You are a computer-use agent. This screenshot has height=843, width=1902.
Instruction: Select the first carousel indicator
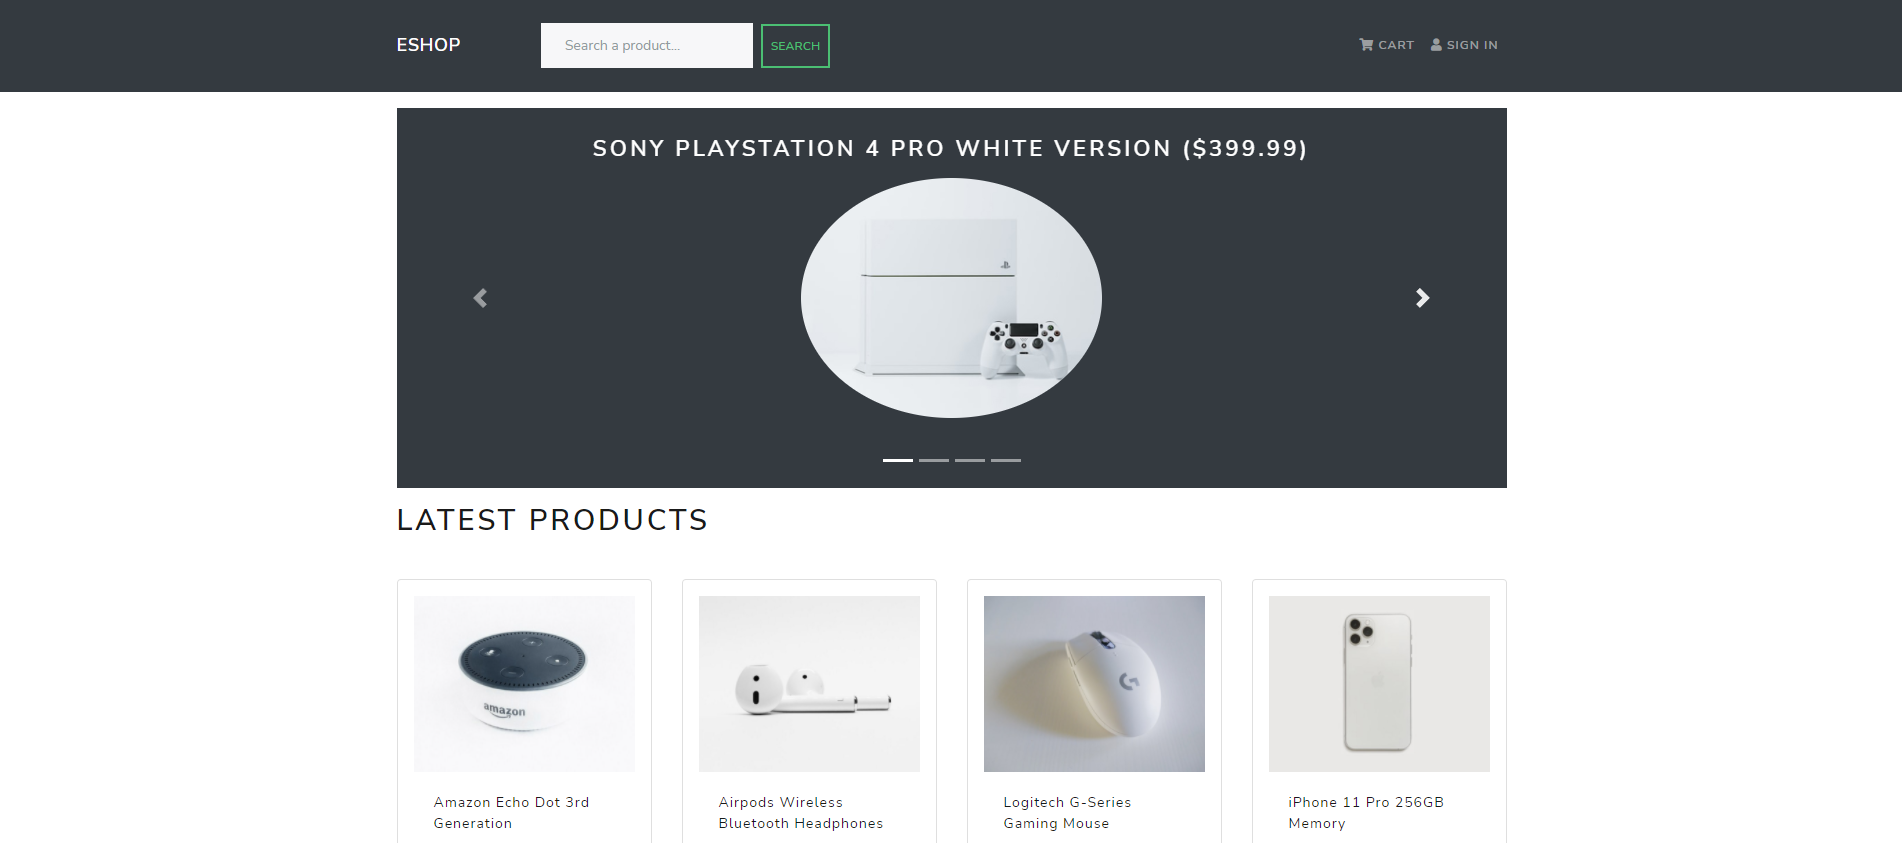(897, 460)
